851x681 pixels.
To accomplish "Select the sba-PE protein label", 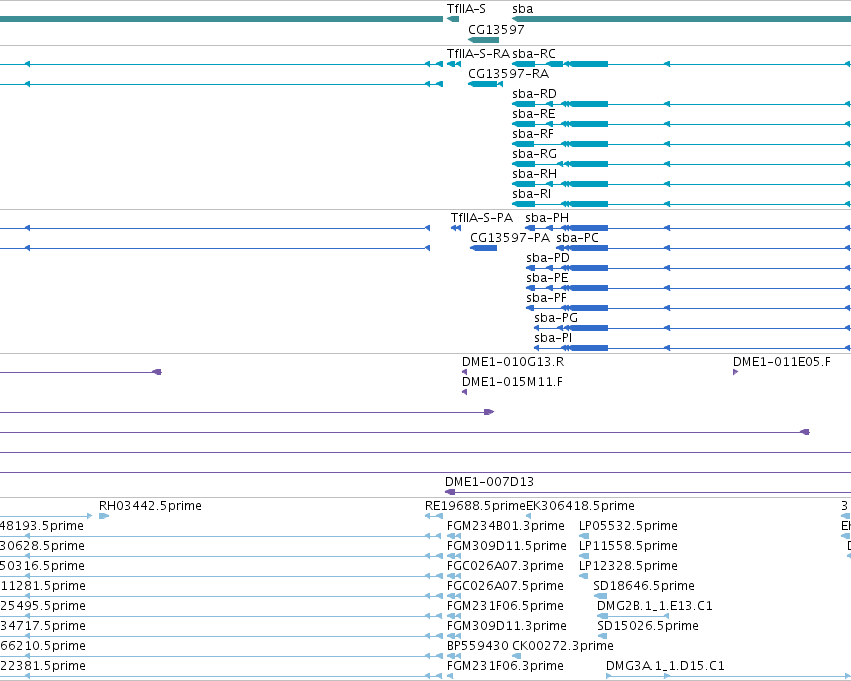I will click(547, 278).
